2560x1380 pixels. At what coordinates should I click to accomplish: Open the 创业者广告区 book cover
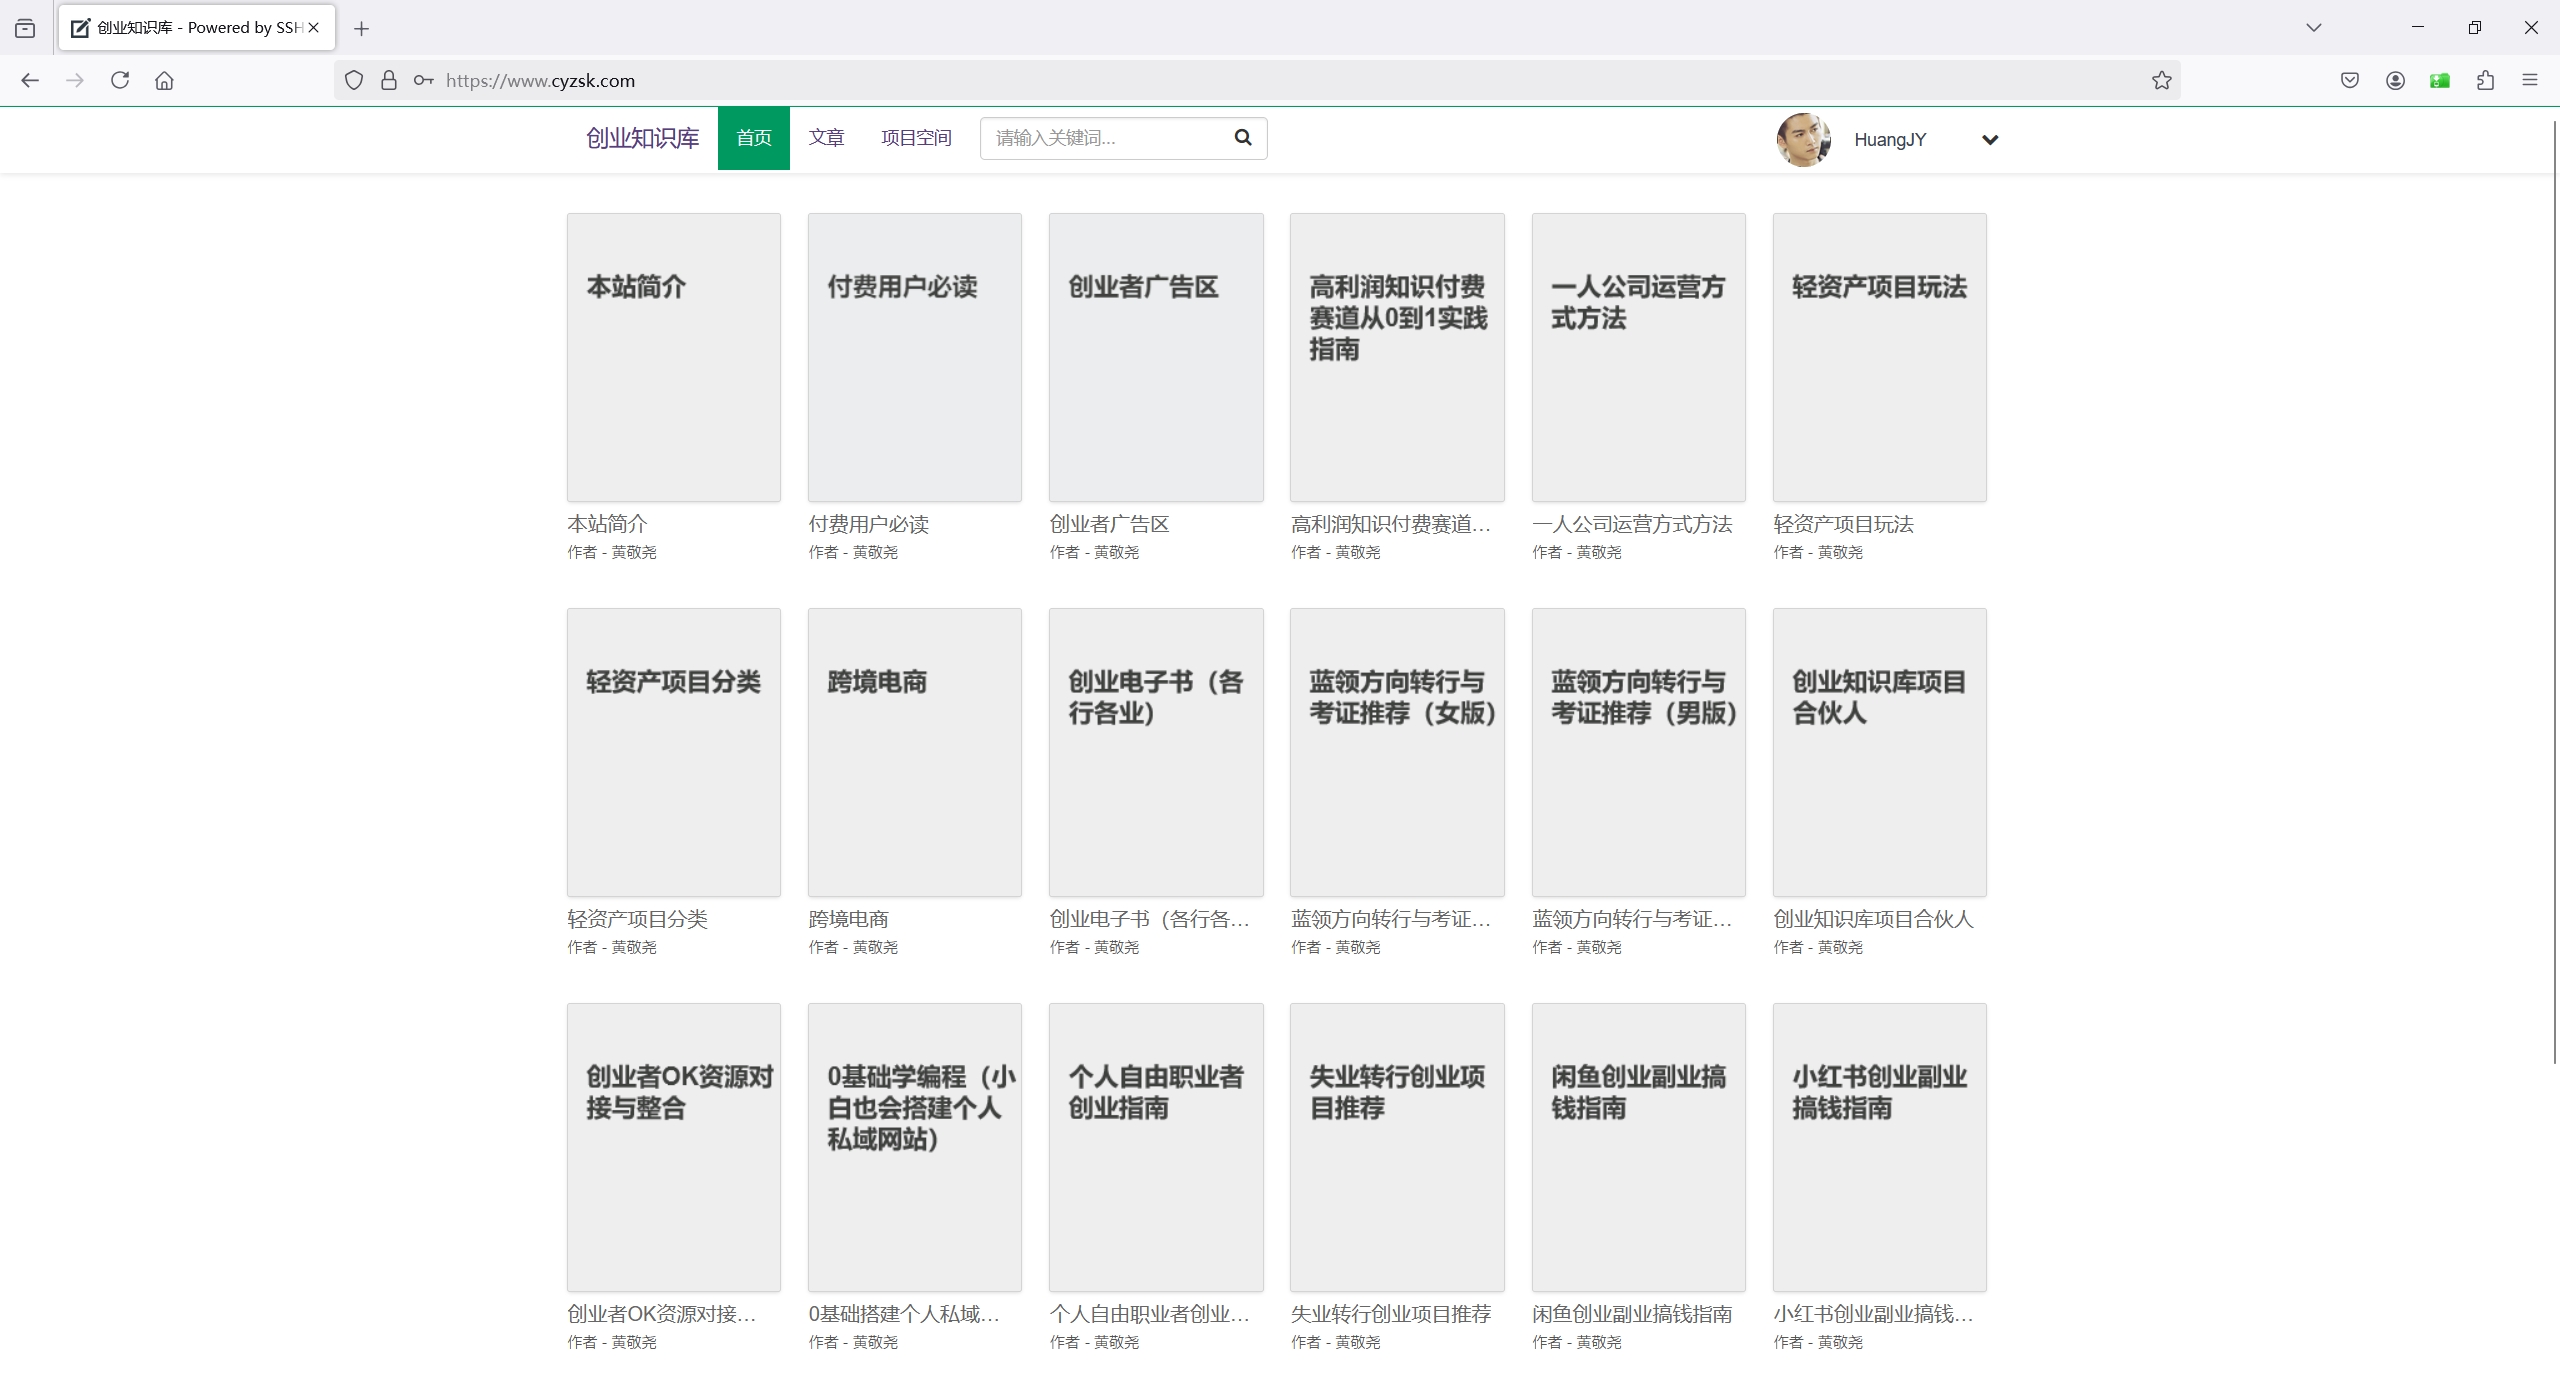[x=1156, y=357]
